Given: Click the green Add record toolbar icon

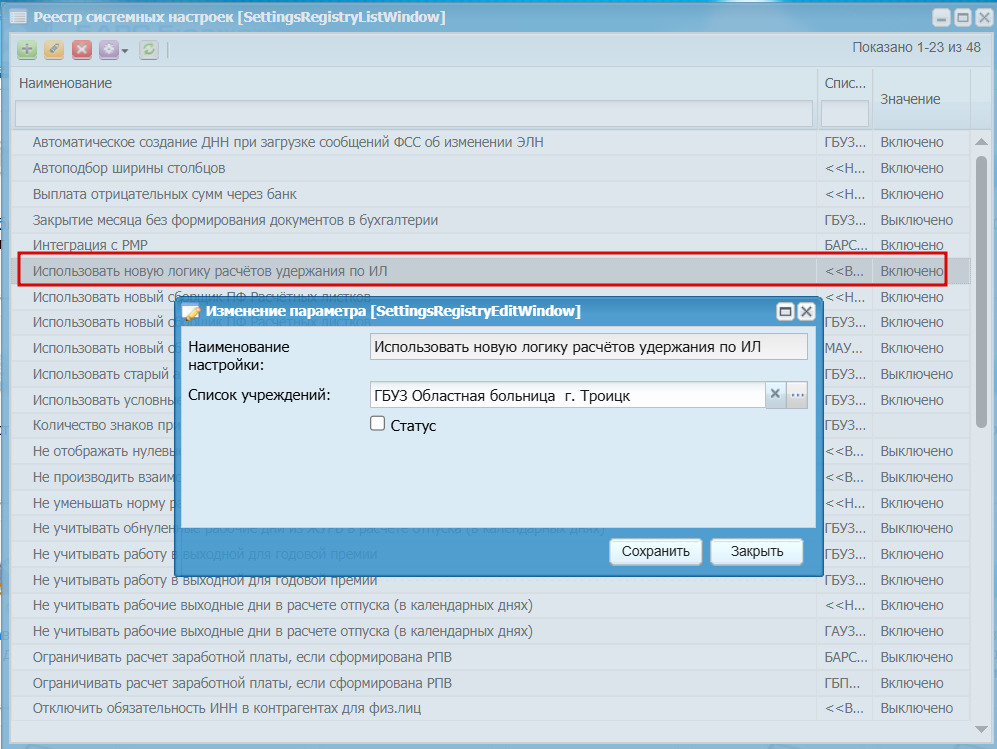Looking at the screenshot, I should point(27,50).
